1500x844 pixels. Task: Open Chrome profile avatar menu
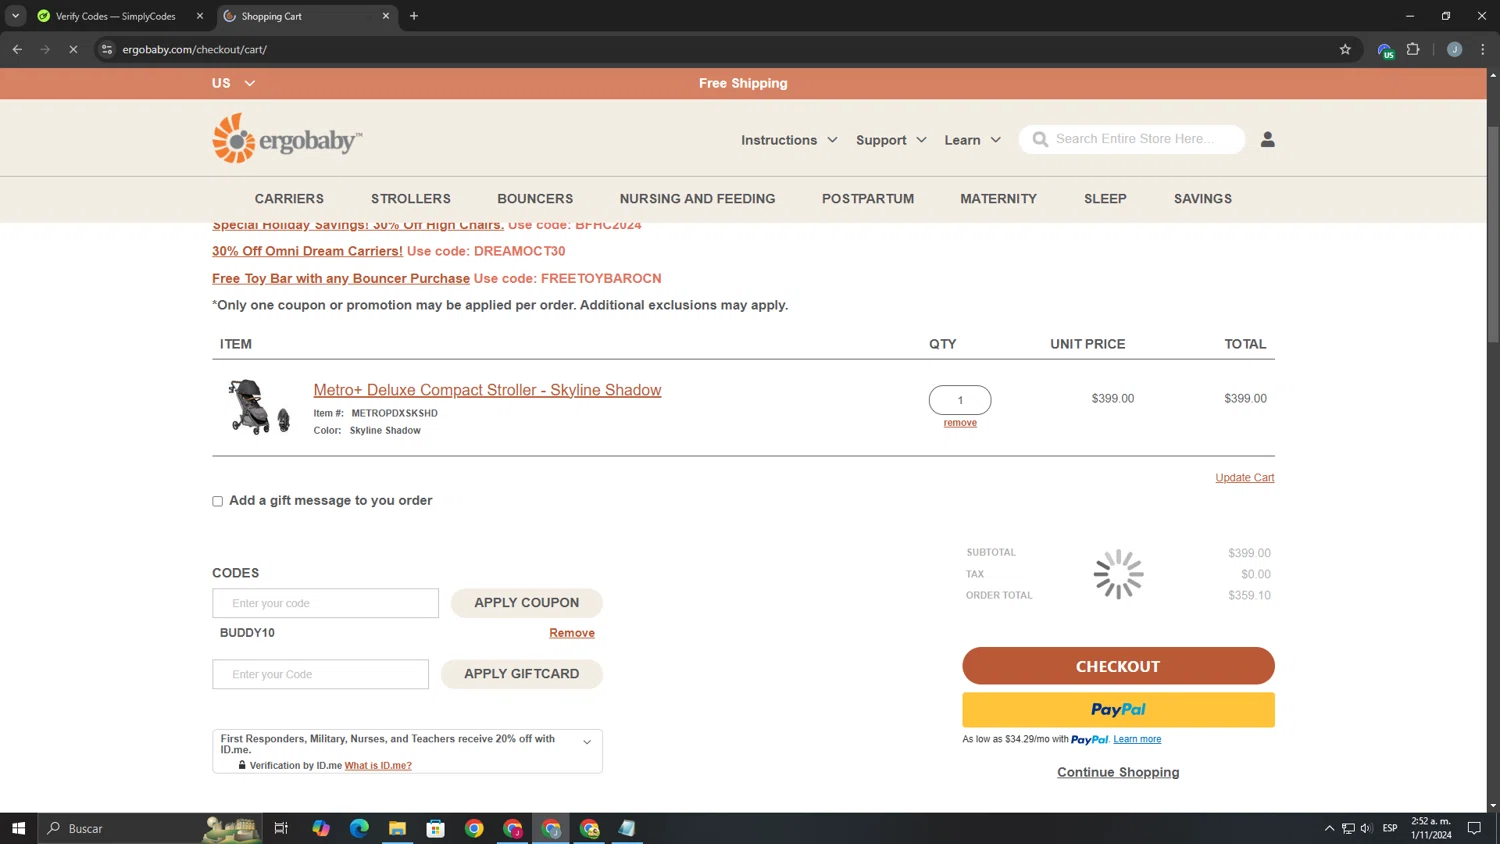(1454, 49)
